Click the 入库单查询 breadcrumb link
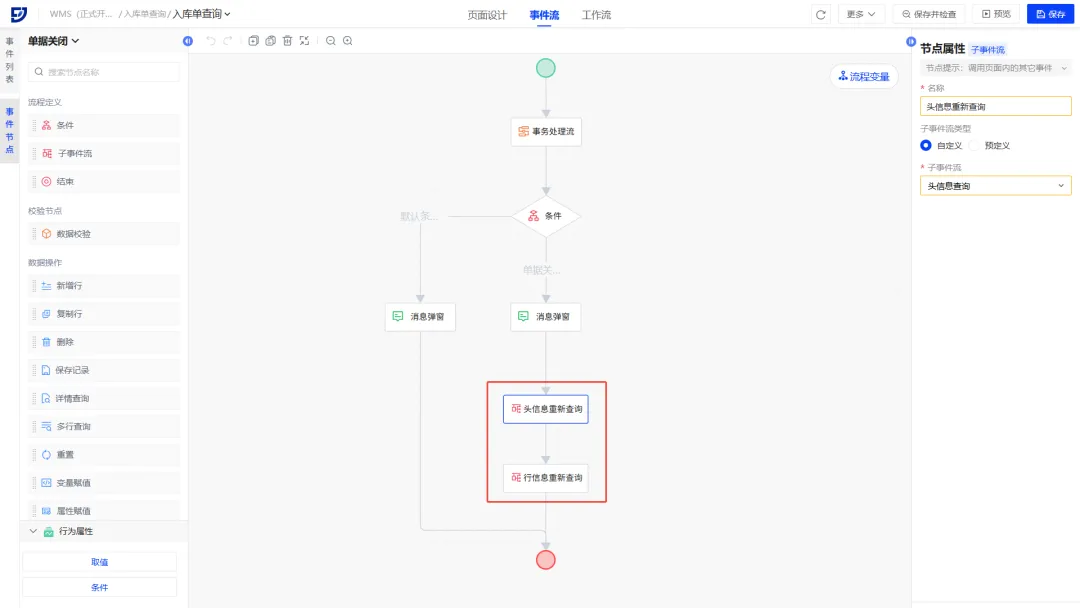The image size is (1080, 608). point(145,14)
